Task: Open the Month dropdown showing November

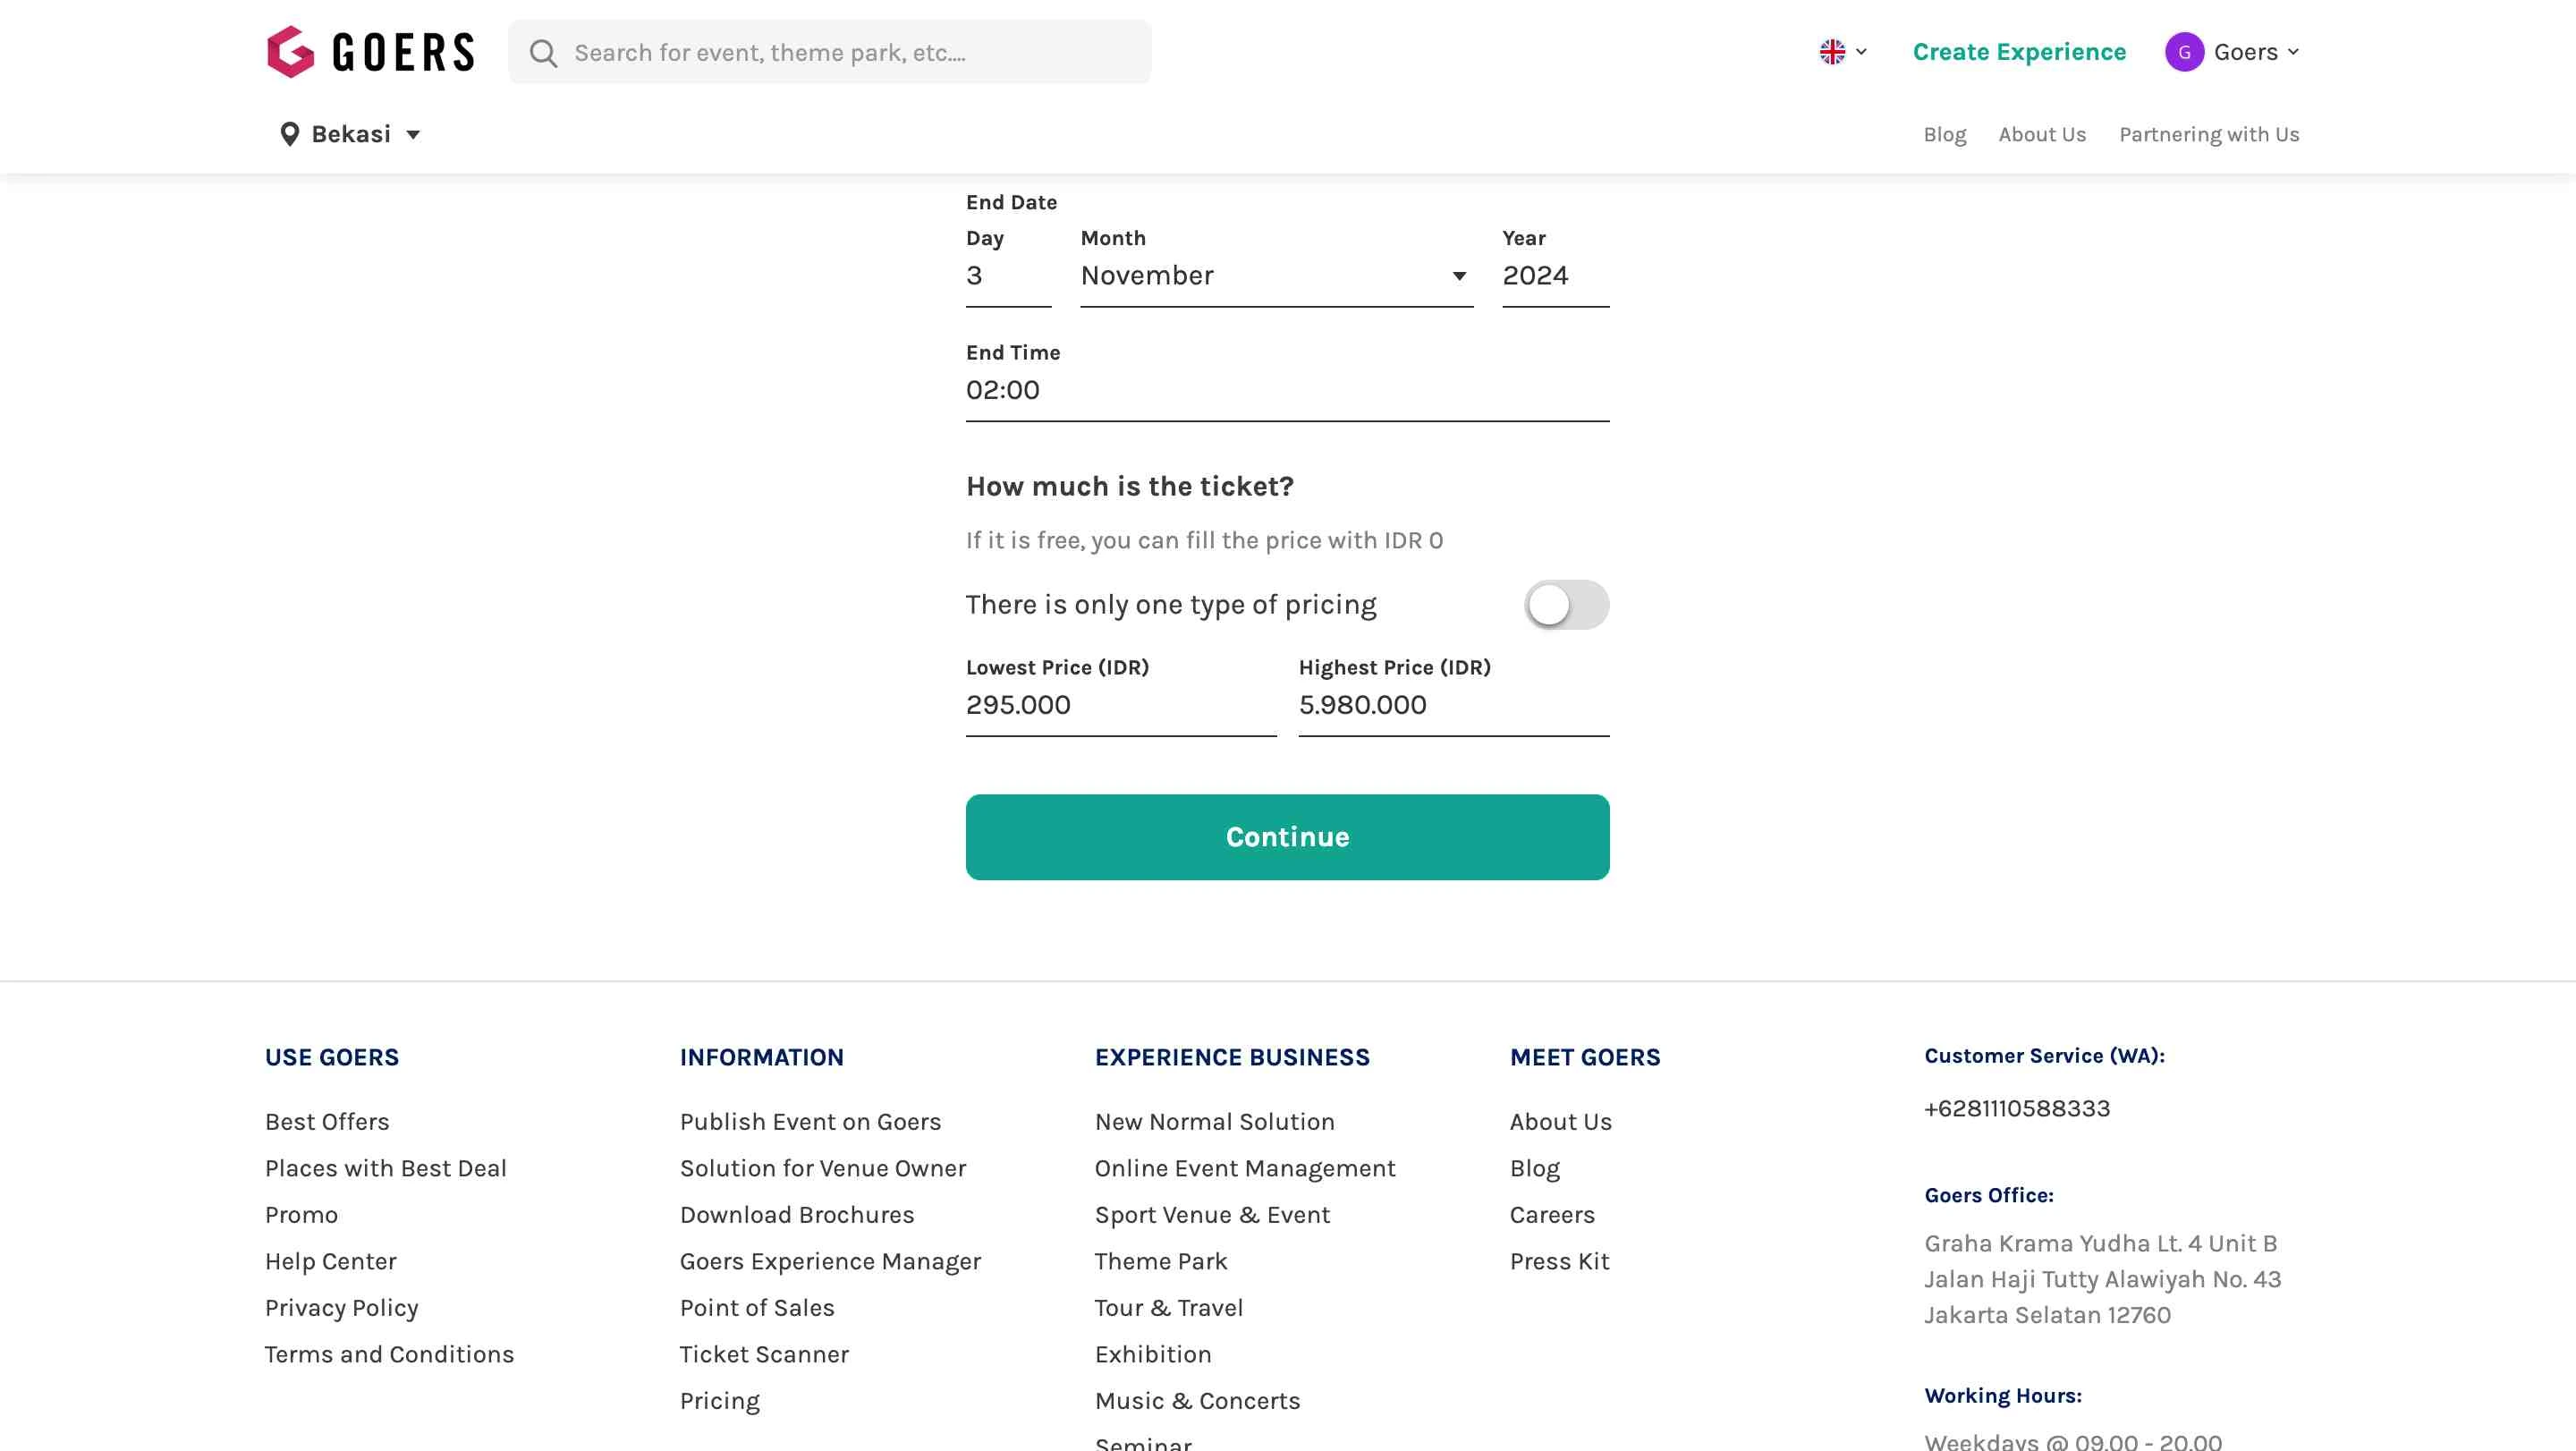Action: click(1276, 276)
